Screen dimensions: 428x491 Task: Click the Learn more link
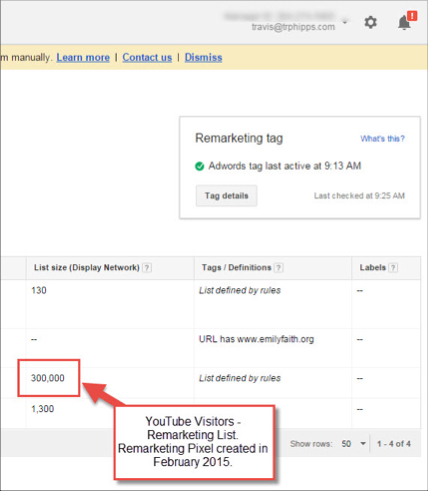(83, 57)
